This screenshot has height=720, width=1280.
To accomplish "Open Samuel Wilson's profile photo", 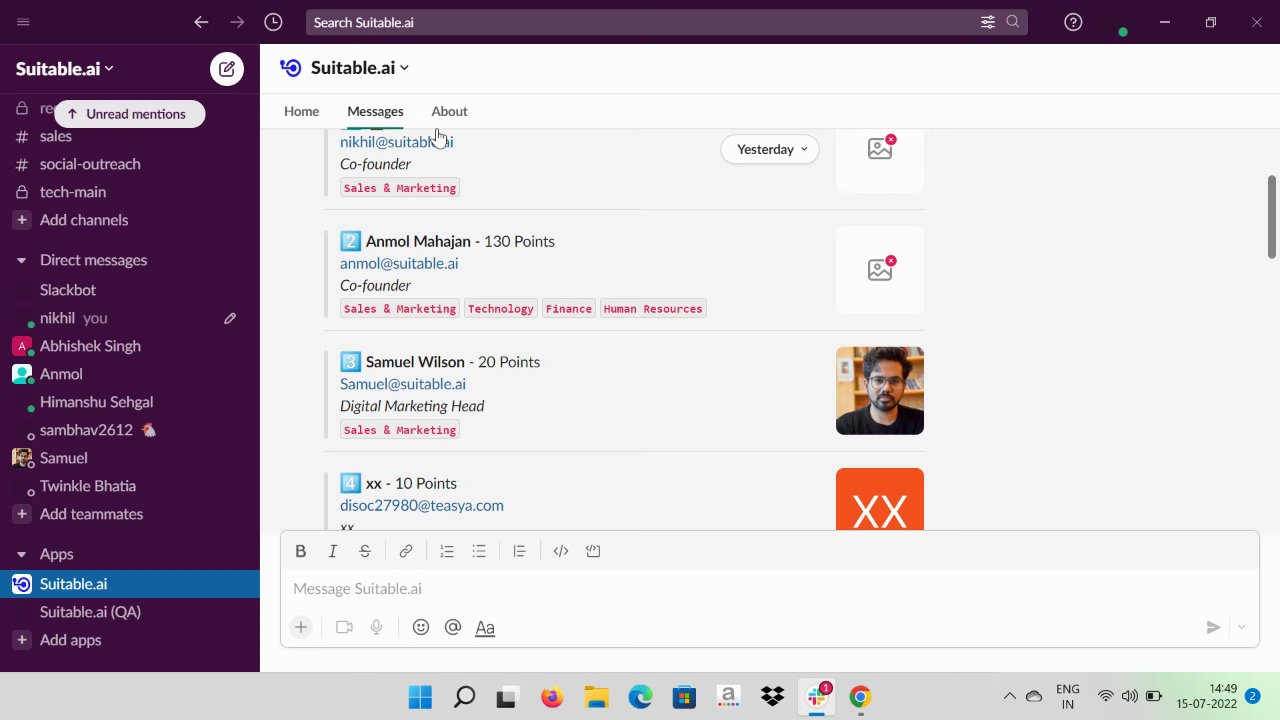I will 880,391.
